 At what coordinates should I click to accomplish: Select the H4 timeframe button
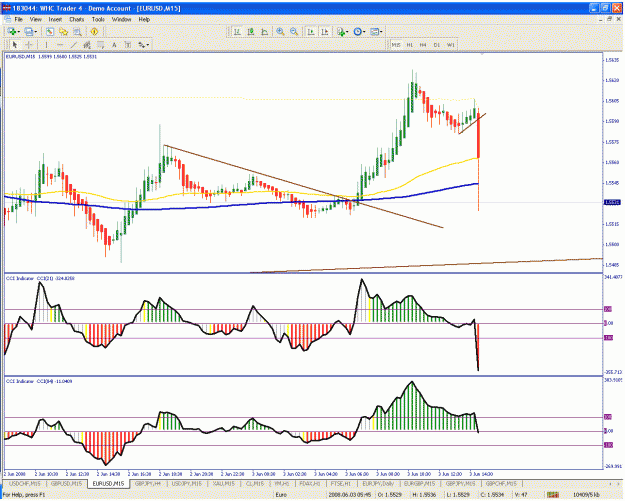(x=423, y=45)
